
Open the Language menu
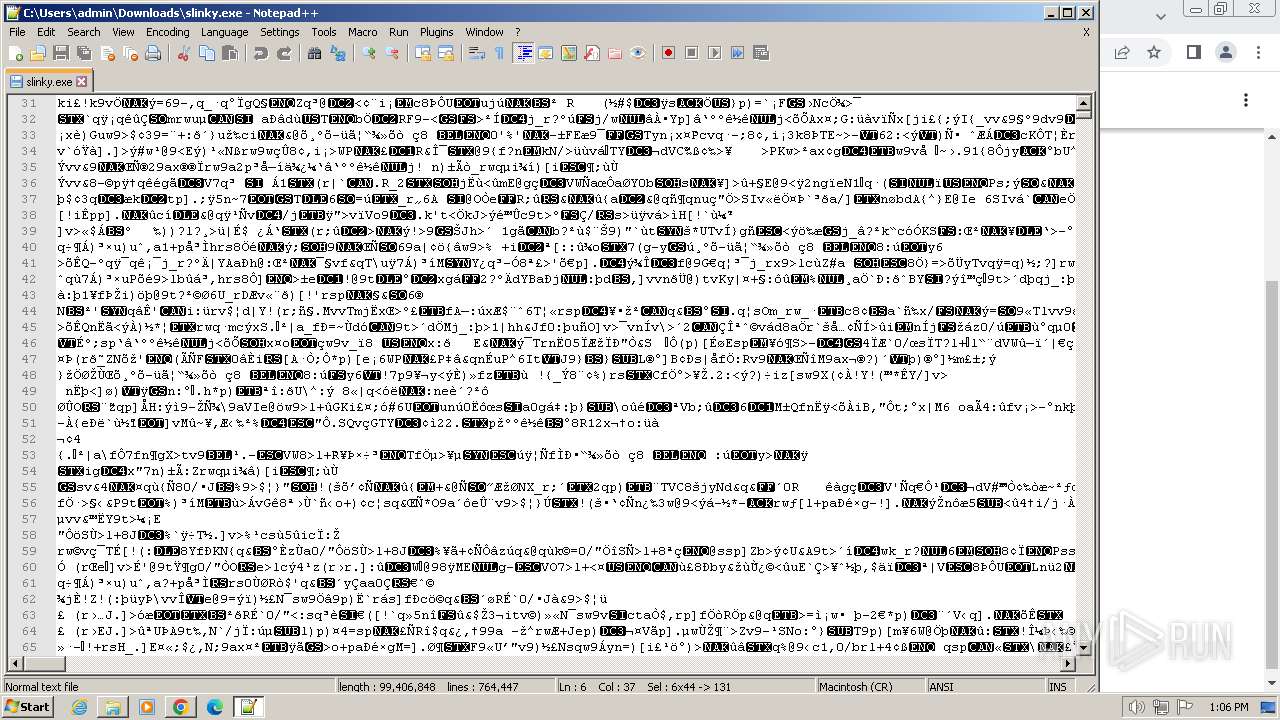[224, 32]
